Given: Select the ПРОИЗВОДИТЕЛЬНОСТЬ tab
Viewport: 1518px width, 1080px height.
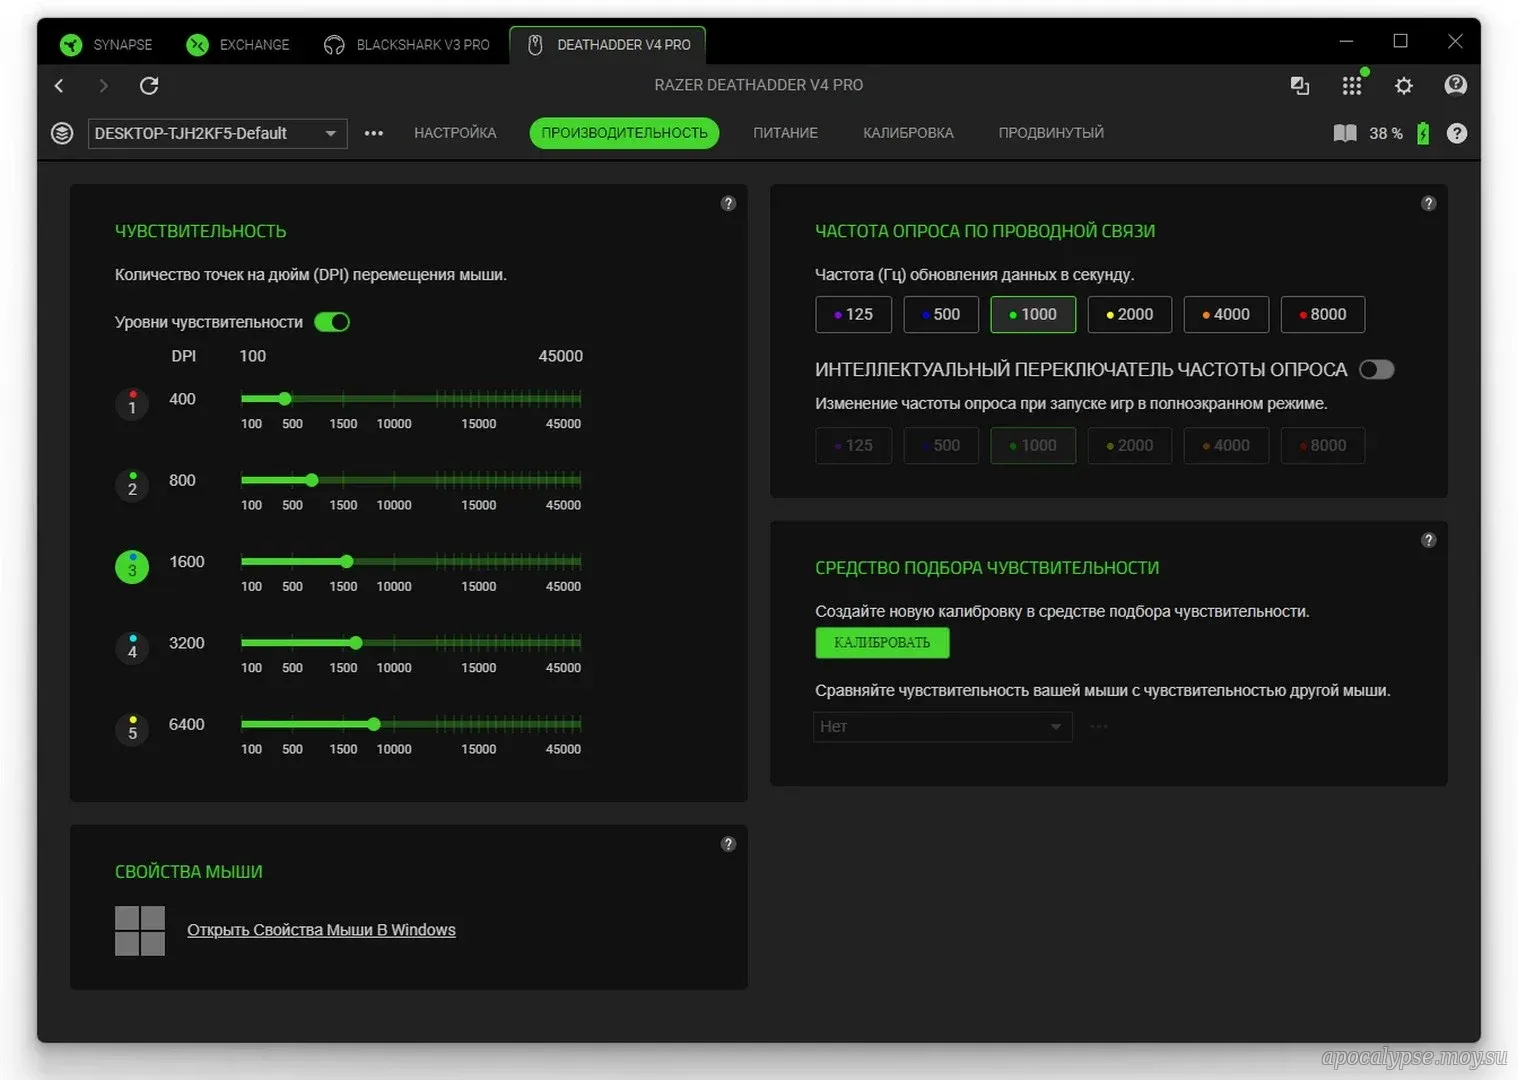Looking at the screenshot, I should tap(624, 133).
